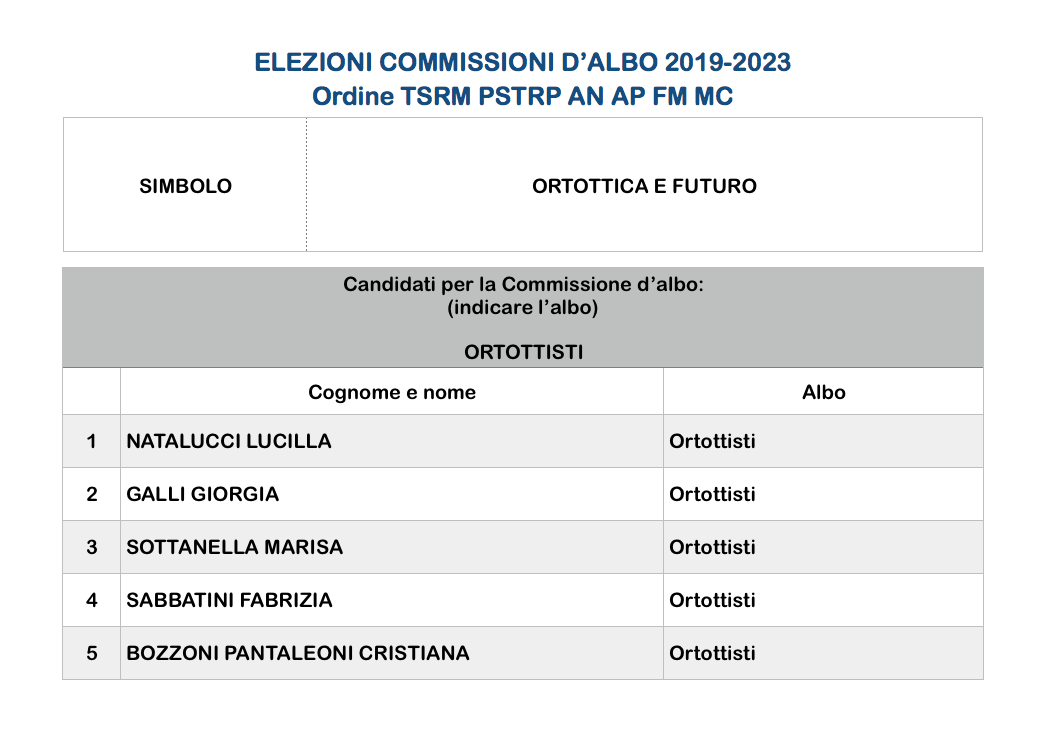
Task: Click row number 1 cell
Action: tap(92, 441)
